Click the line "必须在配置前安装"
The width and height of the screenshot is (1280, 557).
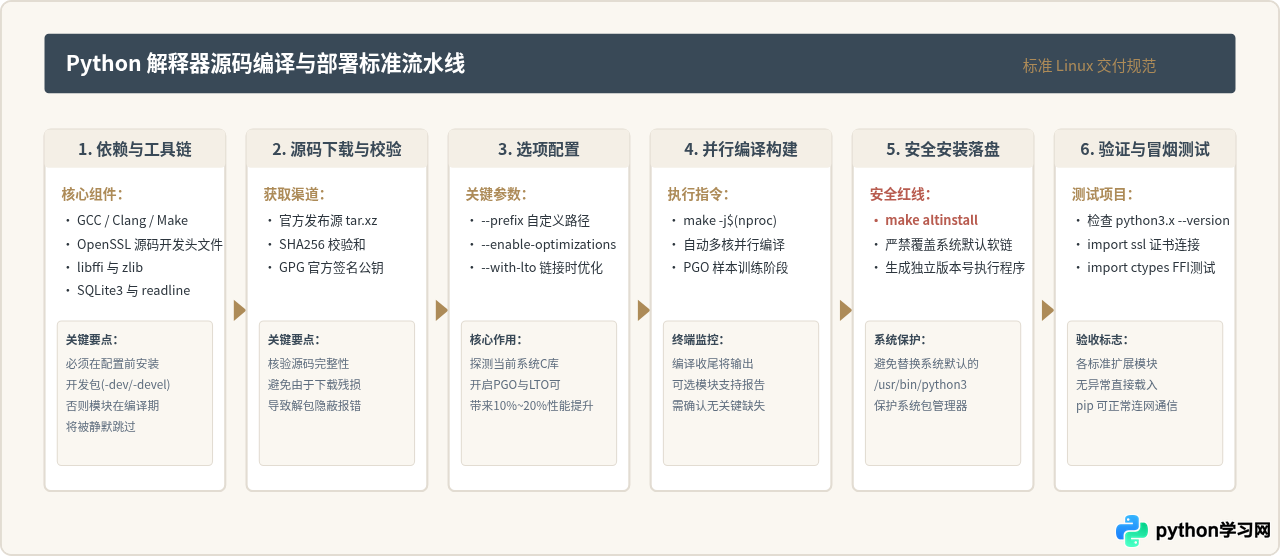coord(112,363)
